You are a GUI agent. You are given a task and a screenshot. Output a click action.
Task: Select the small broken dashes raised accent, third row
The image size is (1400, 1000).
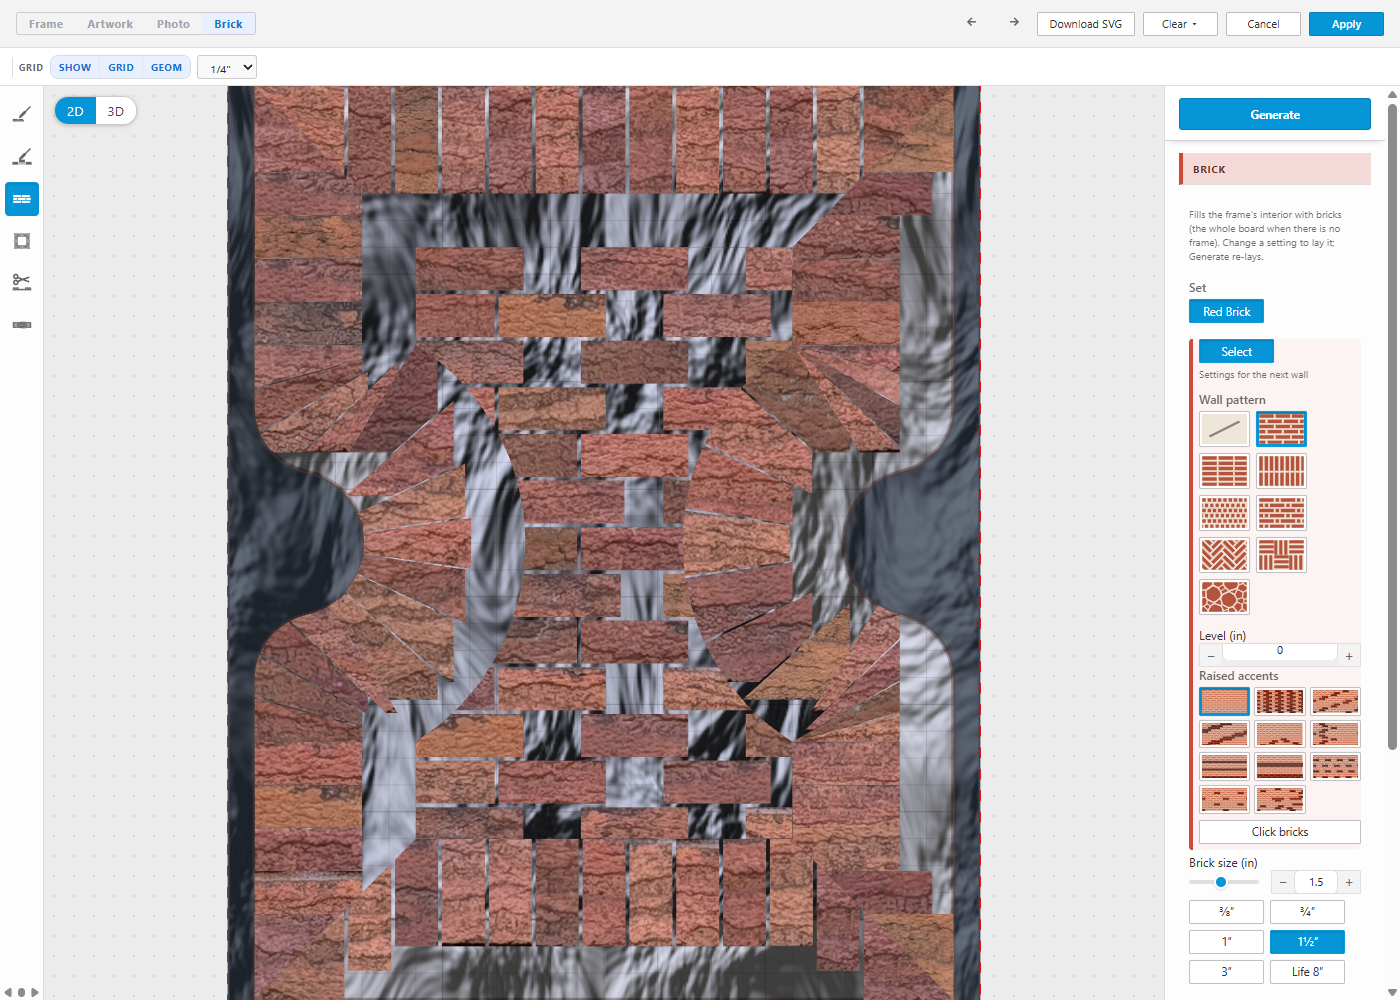tap(1335, 767)
